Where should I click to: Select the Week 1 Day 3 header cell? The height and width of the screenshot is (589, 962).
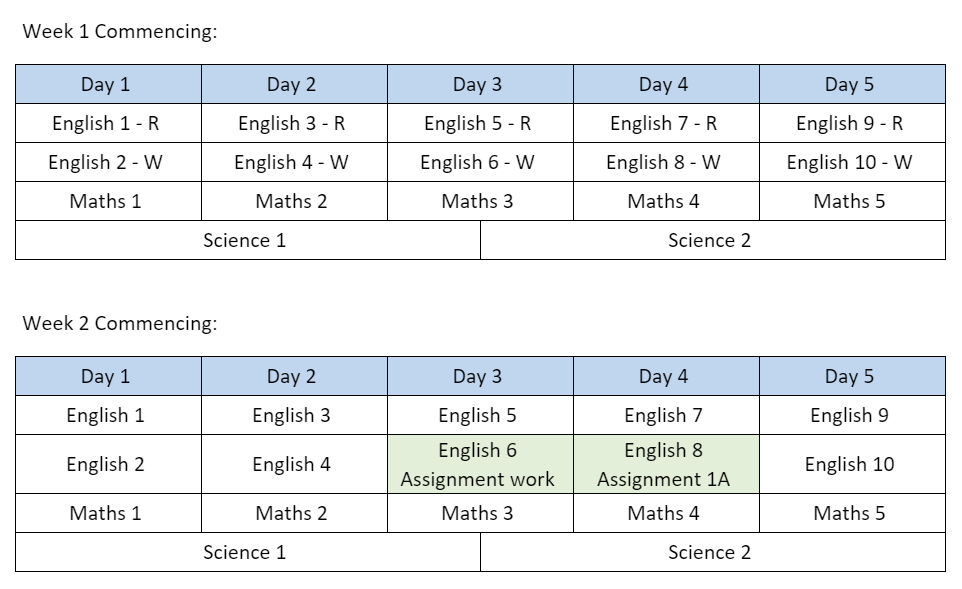480,84
